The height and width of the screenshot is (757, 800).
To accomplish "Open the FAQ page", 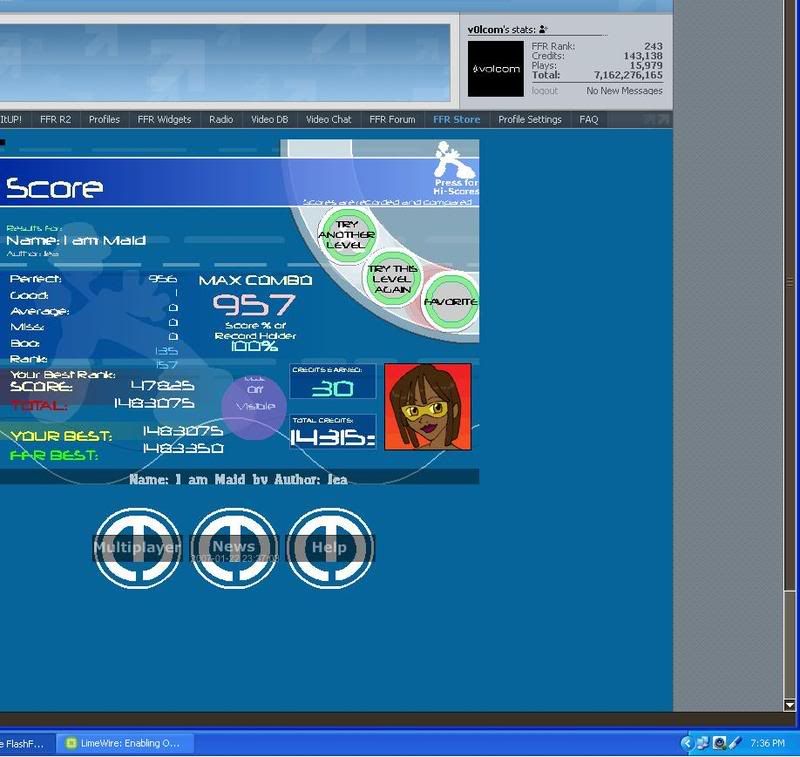I will point(588,119).
